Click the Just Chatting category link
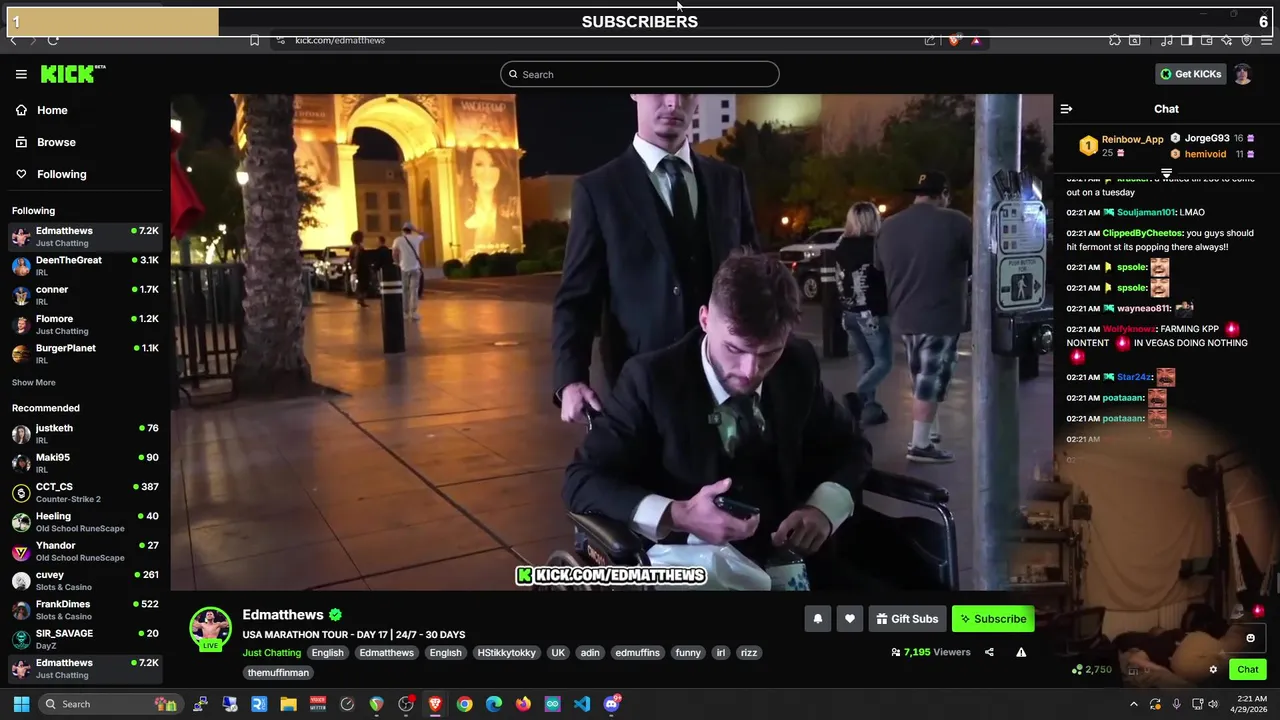This screenshot has height=720, width=1280. pos(271,652)
